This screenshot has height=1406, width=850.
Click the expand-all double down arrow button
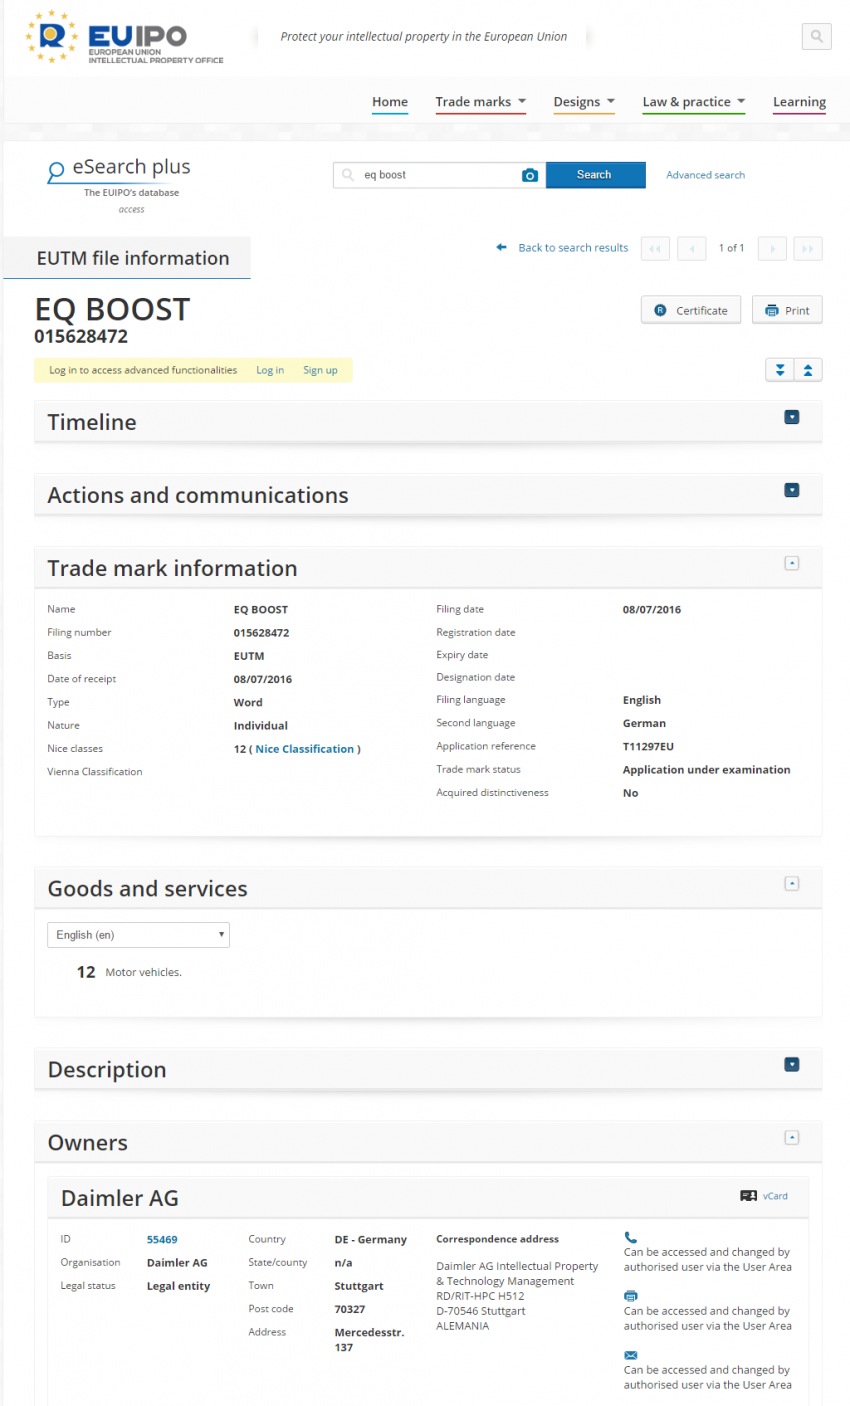(780, 369)
